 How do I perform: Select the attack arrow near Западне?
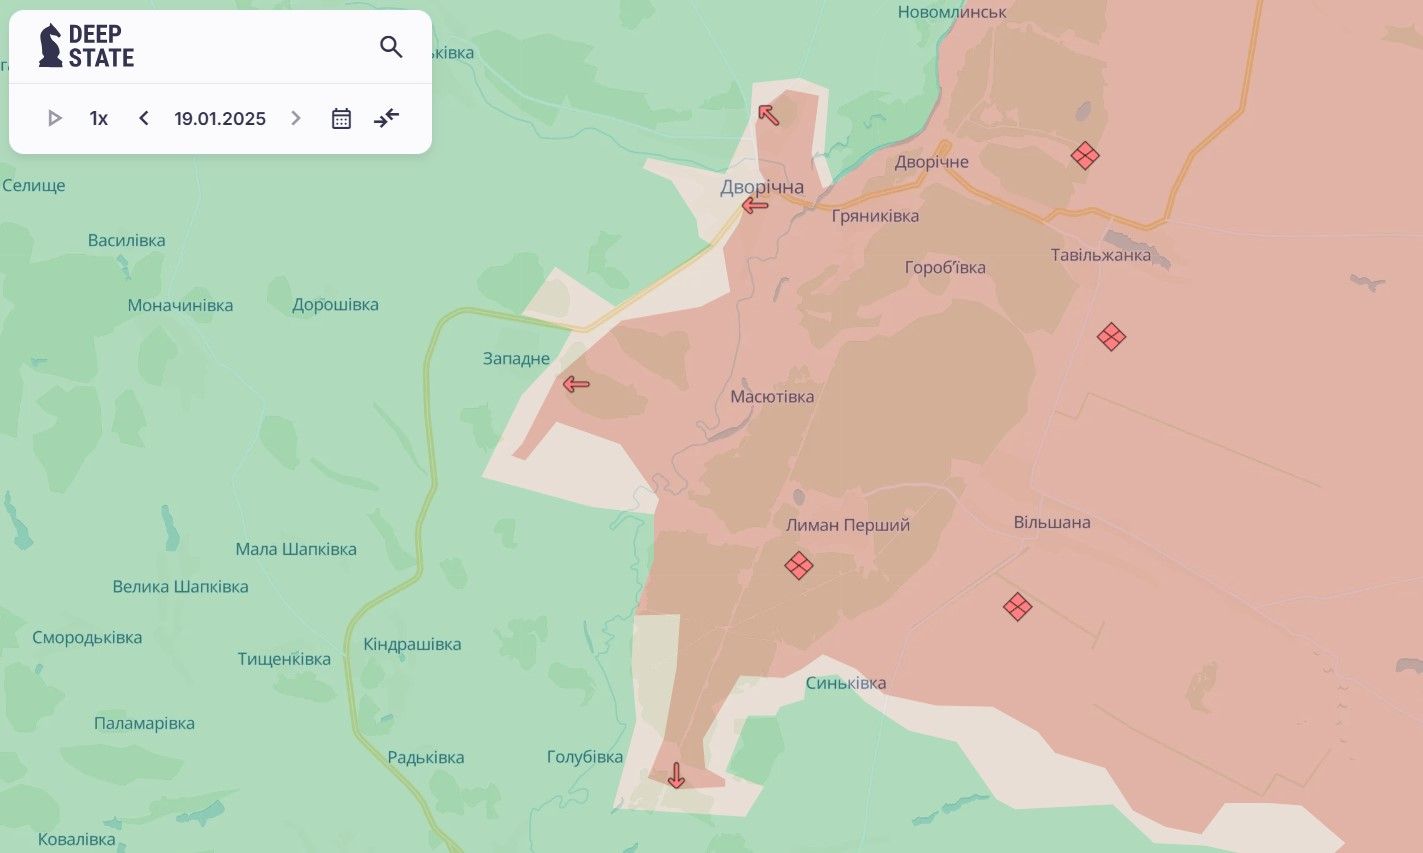coord(576,384)
